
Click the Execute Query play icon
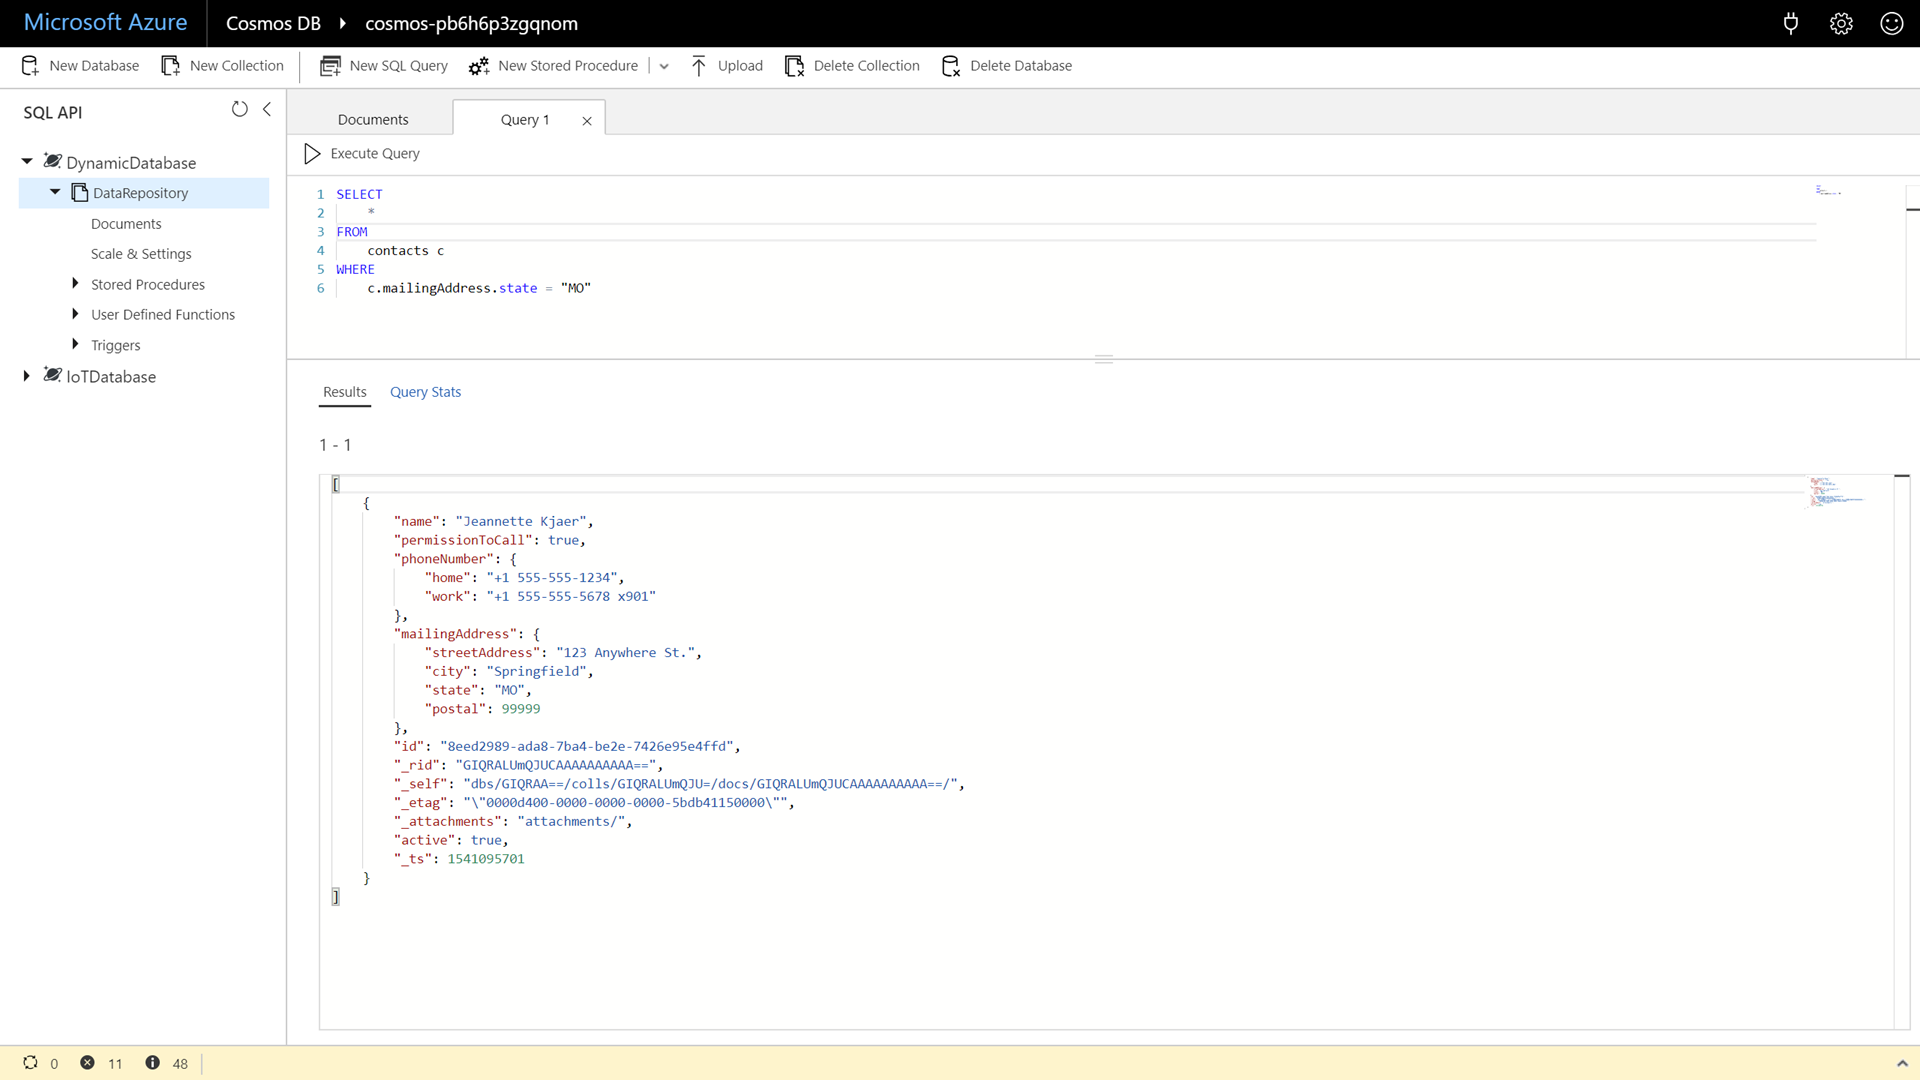coord(311,152)
